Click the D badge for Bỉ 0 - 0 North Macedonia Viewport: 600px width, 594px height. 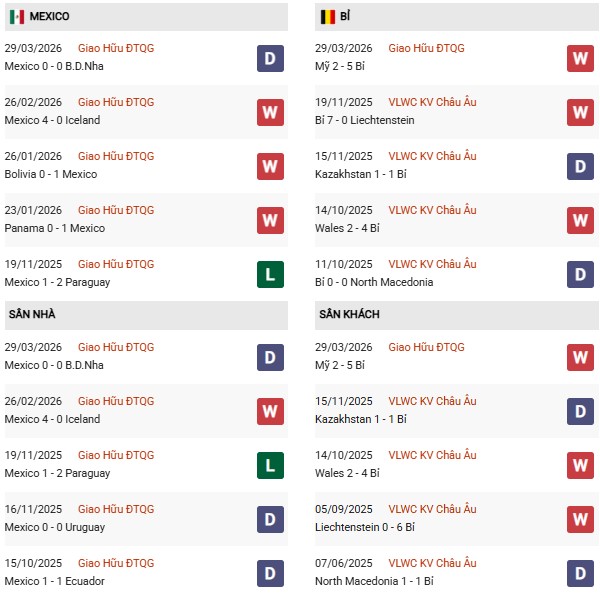[x=581, y=274]
